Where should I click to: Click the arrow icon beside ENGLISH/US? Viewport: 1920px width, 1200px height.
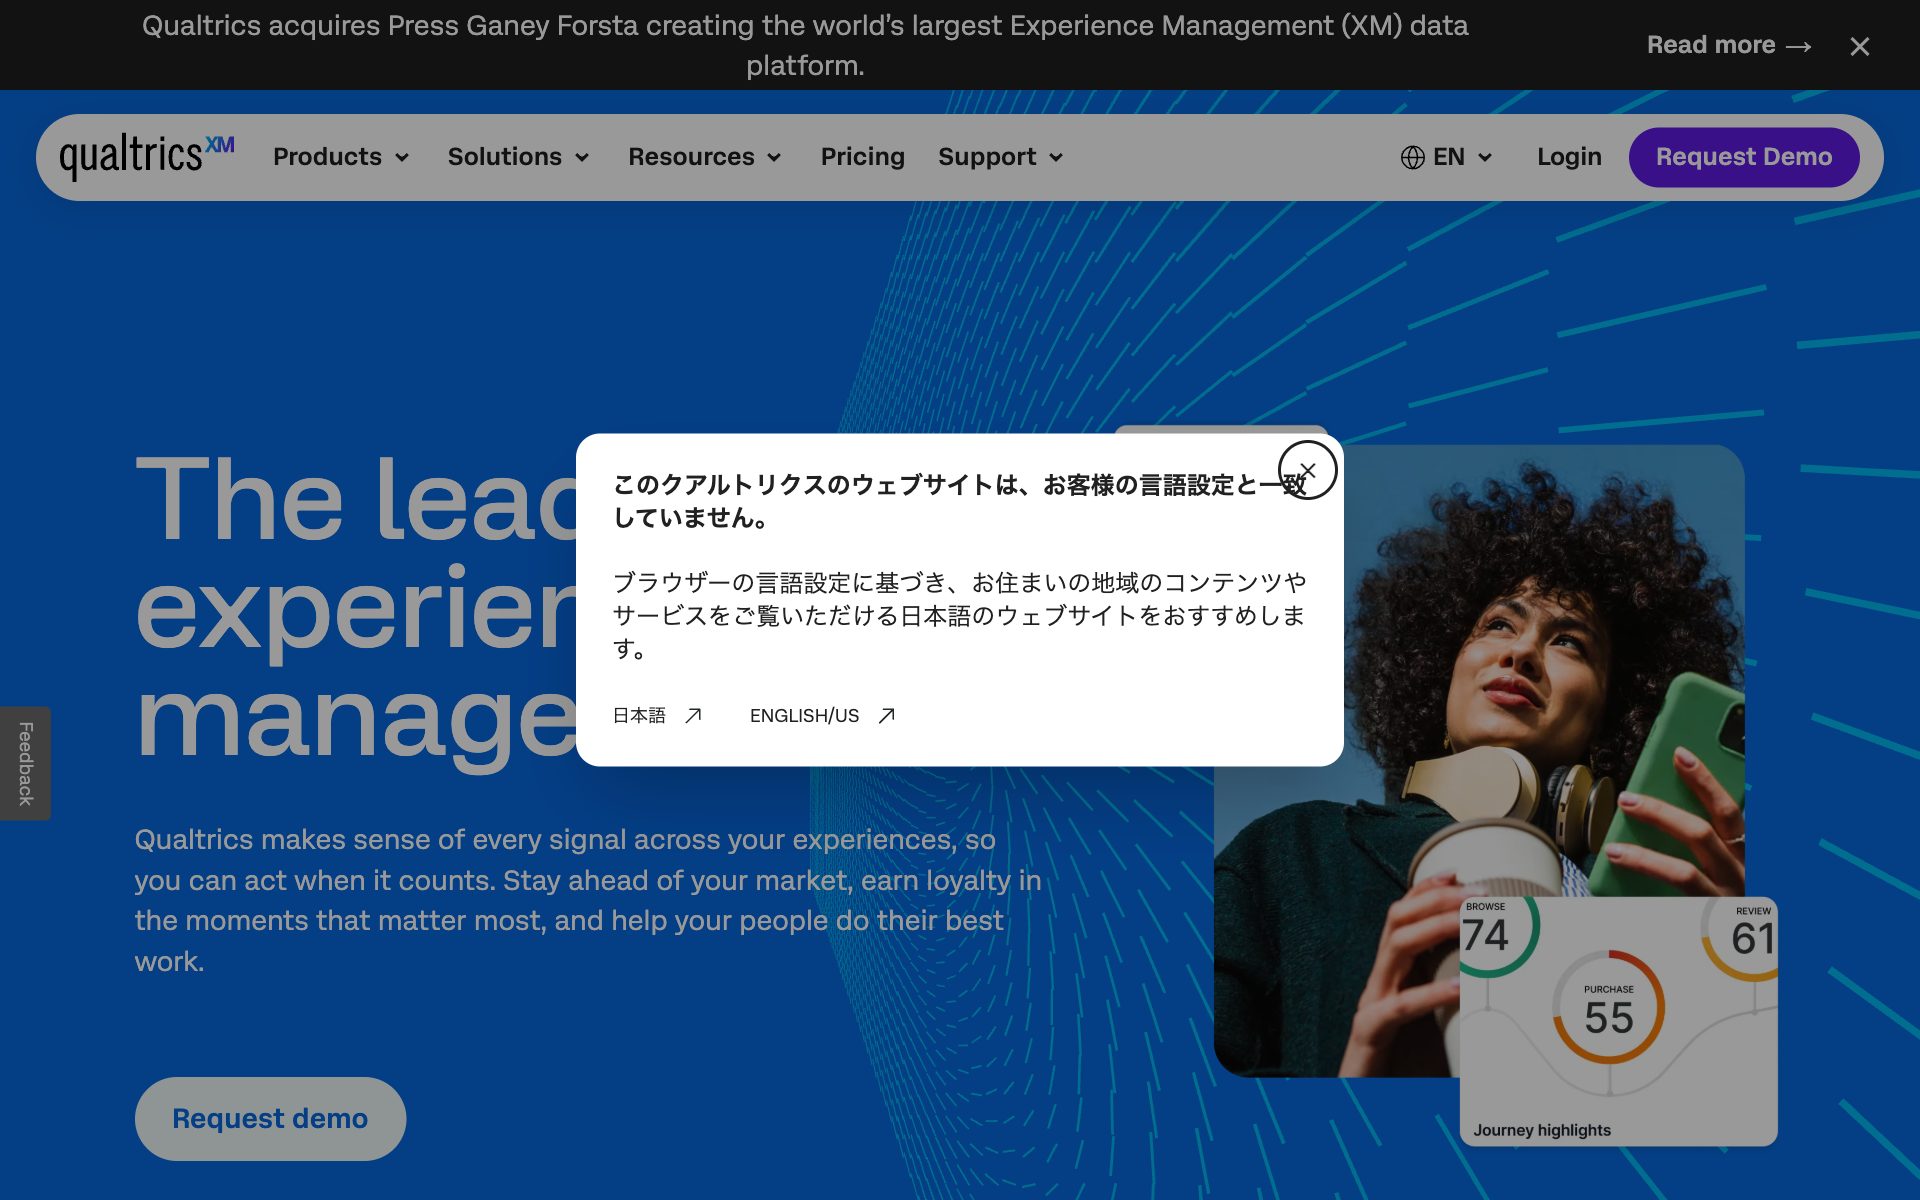pos(886,716)
